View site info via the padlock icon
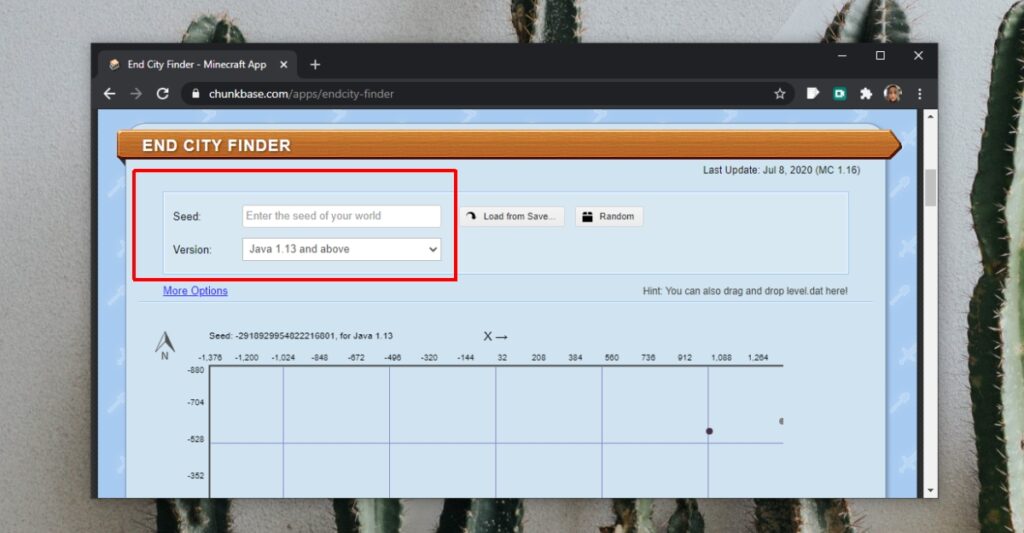Screen dimensions: 1024x533 [x=195, y=94]
